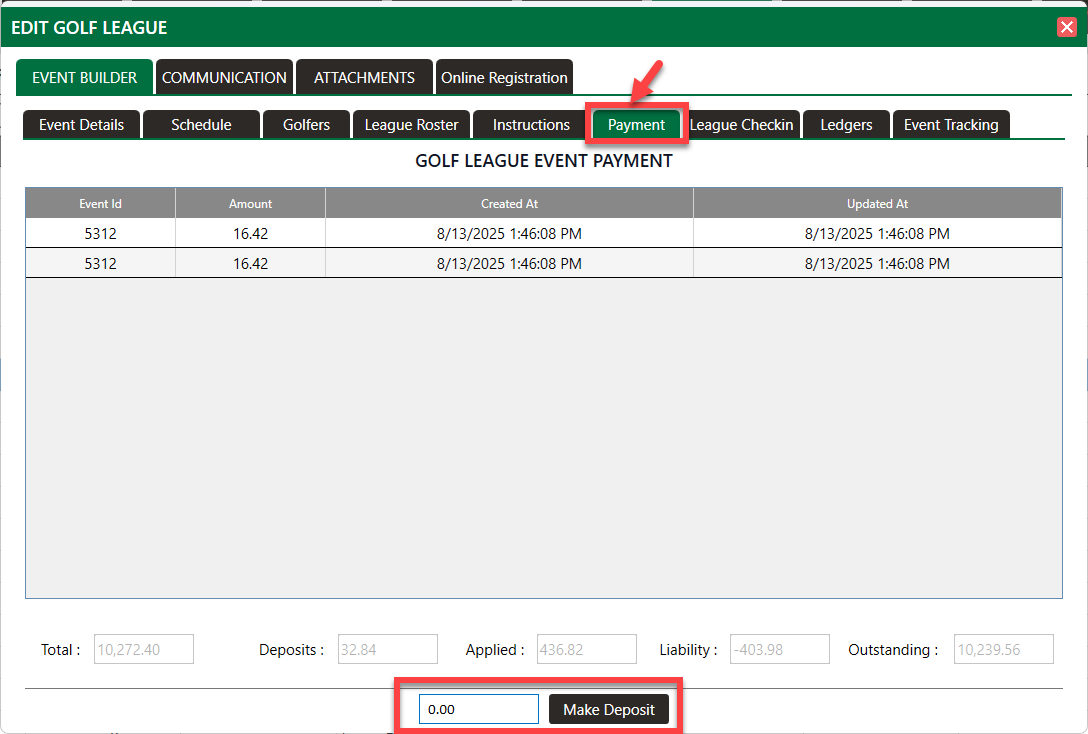Viewport: 1088px width, 734px height.
Task: Select the Event Details sub-tab
Action: point(82,124)
